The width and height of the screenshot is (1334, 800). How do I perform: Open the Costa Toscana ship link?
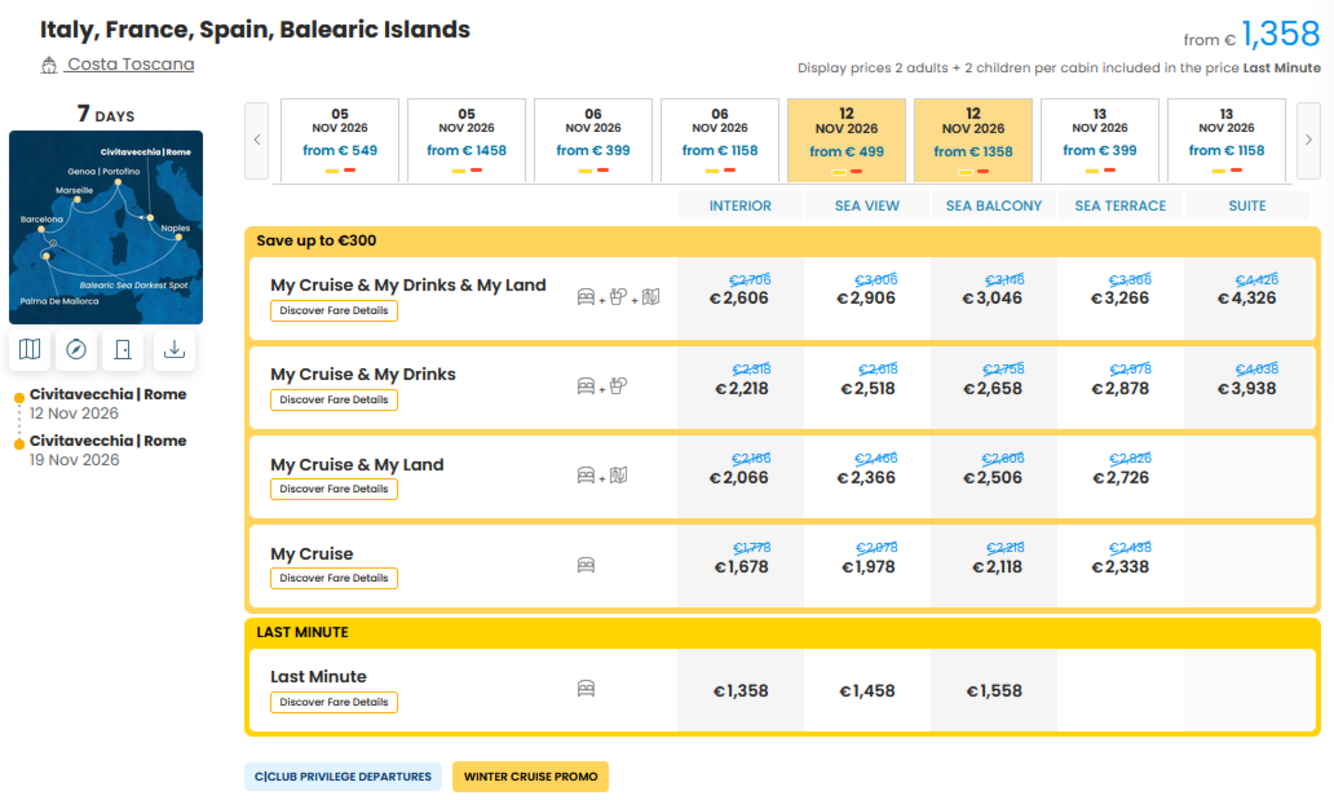(x=130, y=65)
